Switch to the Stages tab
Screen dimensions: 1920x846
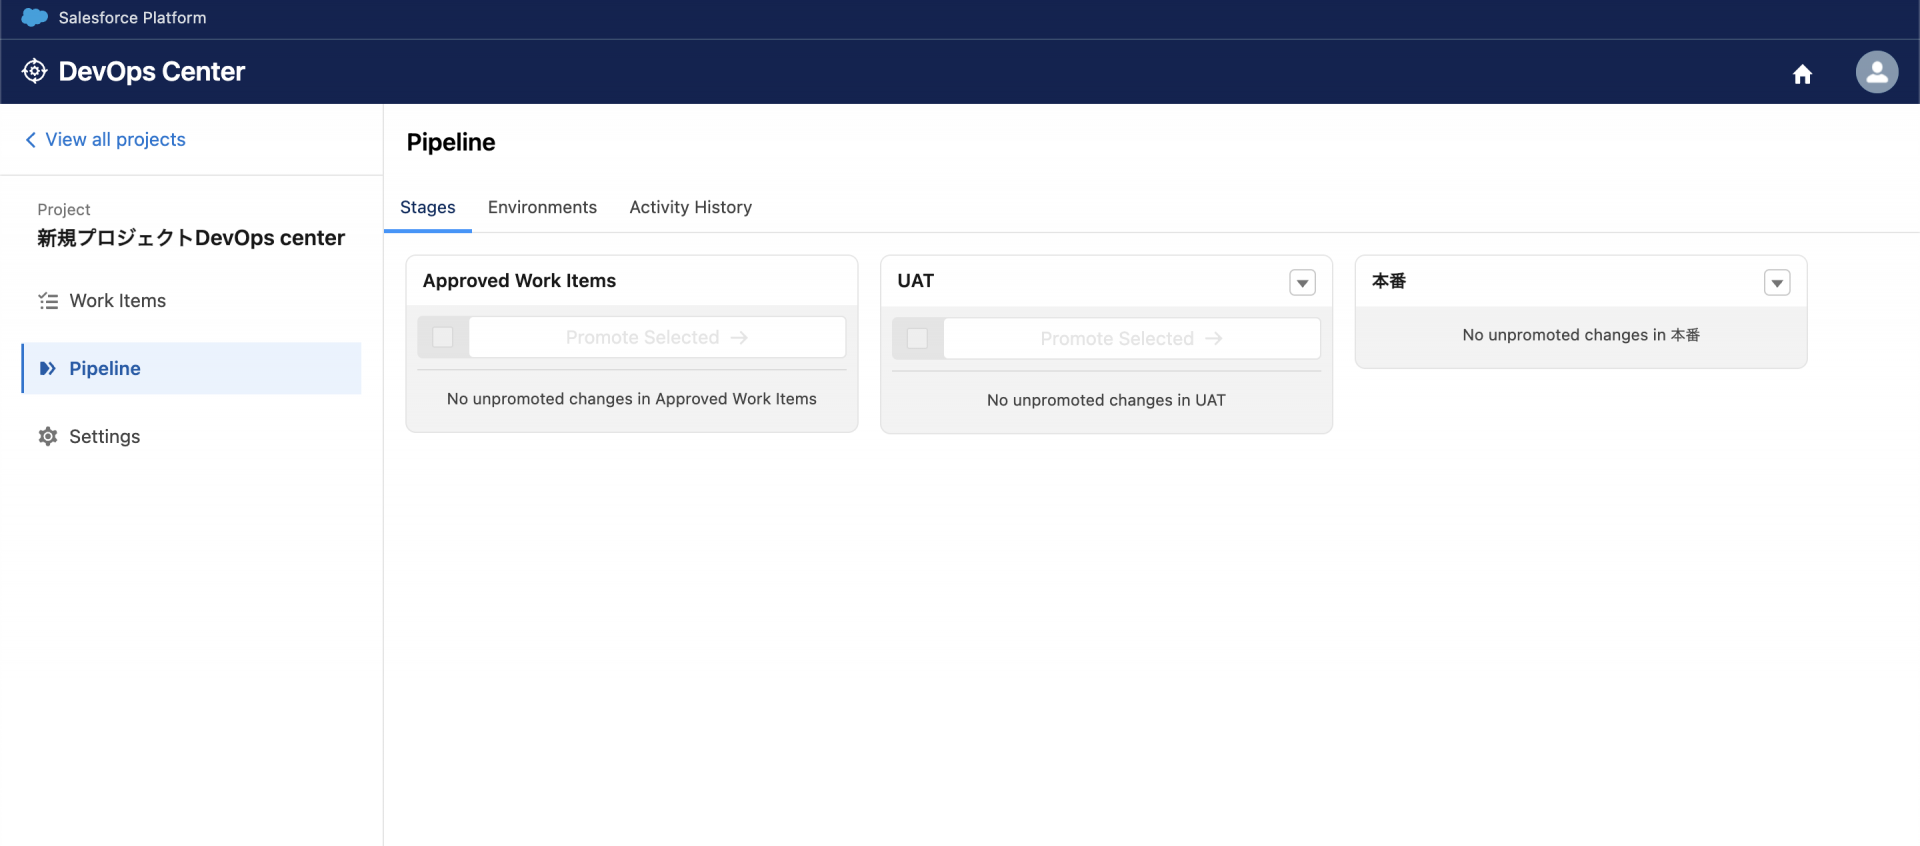click(x=428, y=208)
